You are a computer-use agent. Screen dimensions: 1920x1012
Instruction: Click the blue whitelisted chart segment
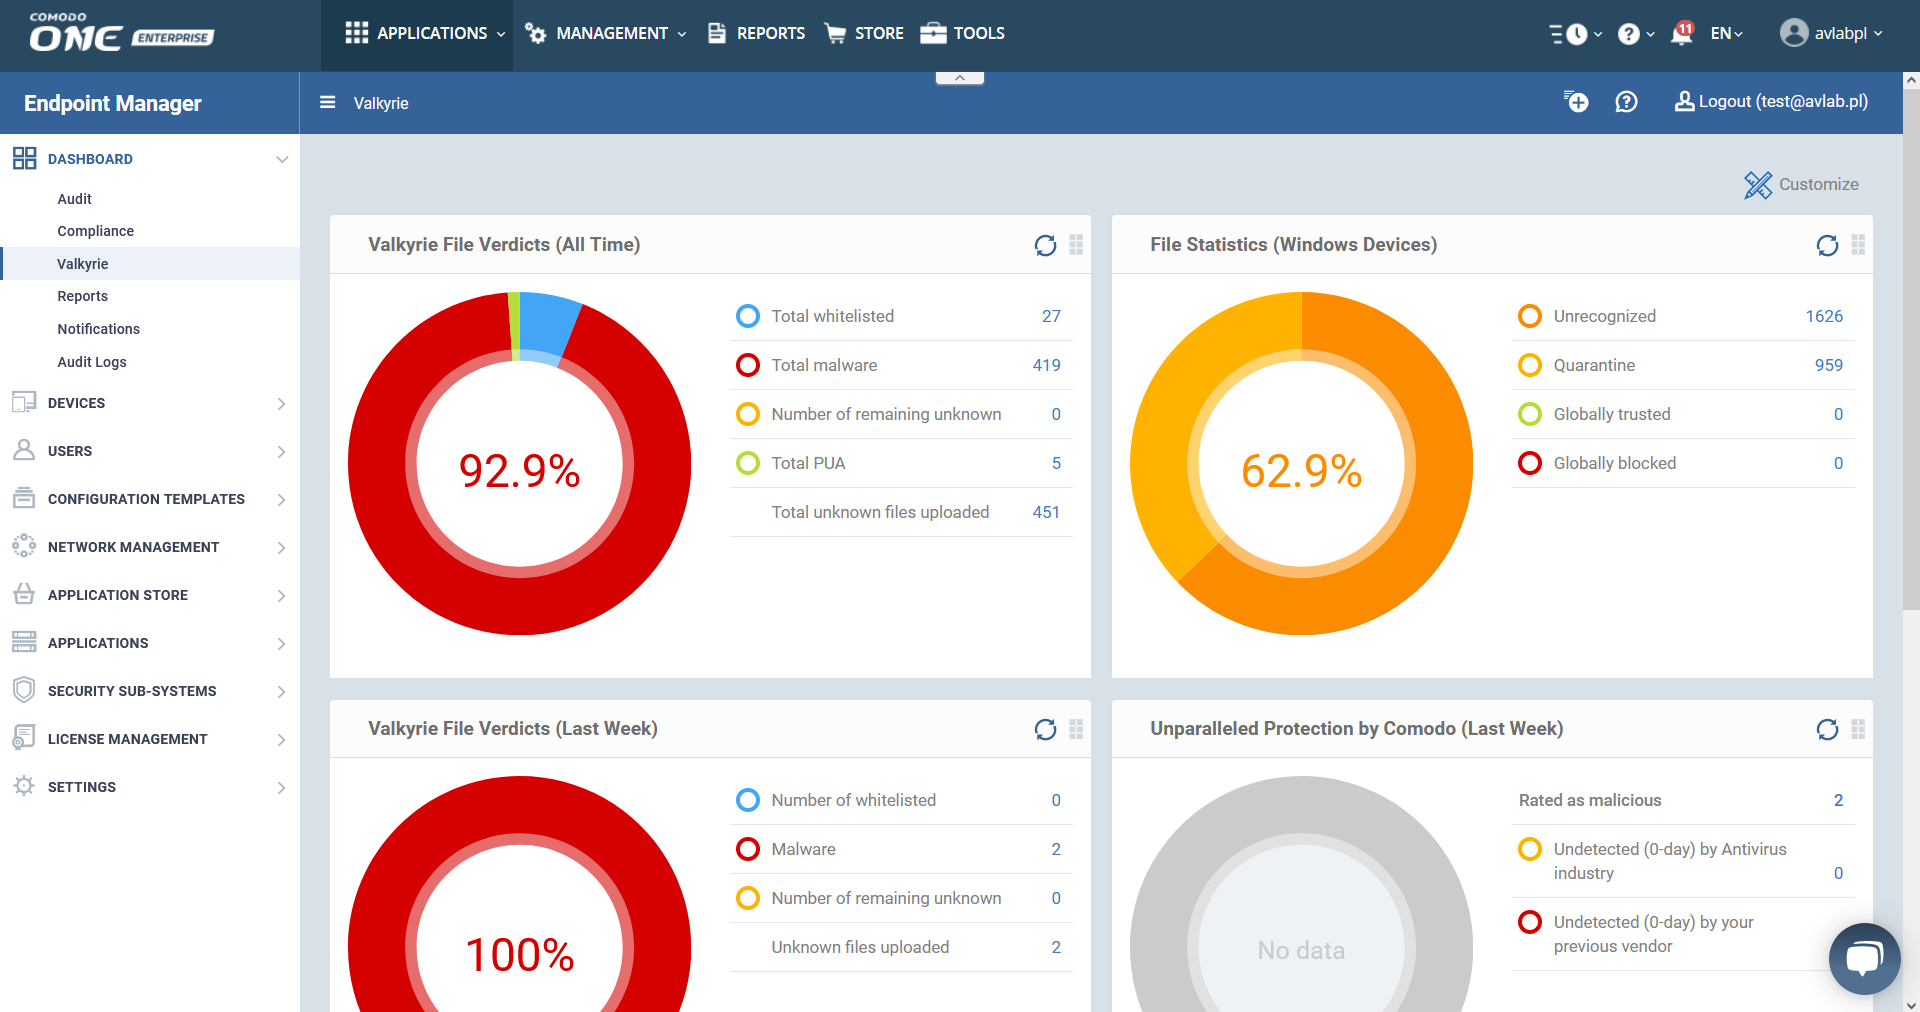(548, 325)
